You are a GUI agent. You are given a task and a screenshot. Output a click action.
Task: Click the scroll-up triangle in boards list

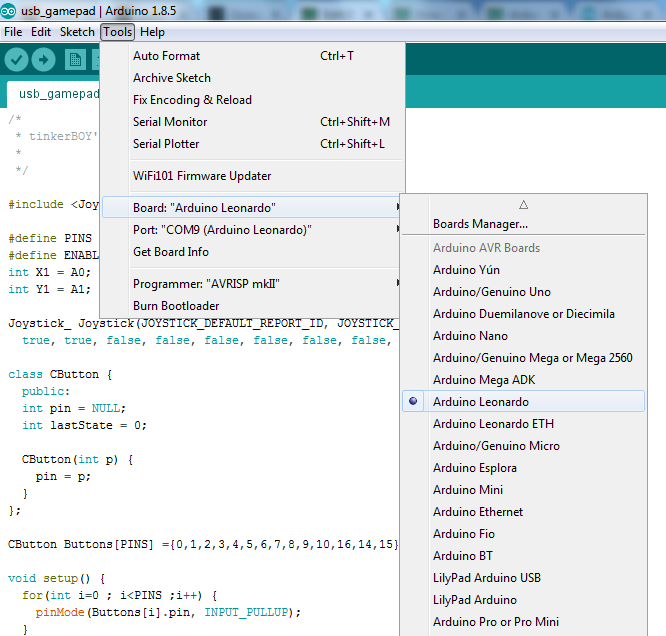523,205
